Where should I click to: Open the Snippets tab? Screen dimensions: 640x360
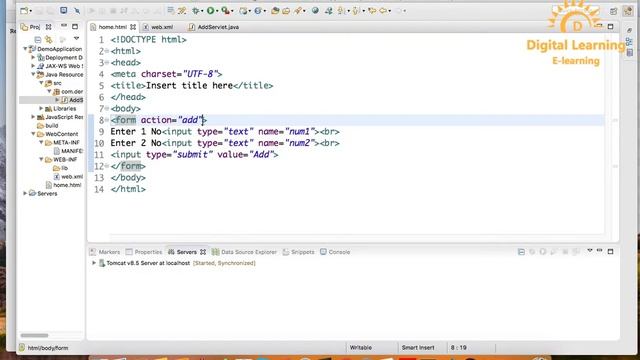coord(298,252)
